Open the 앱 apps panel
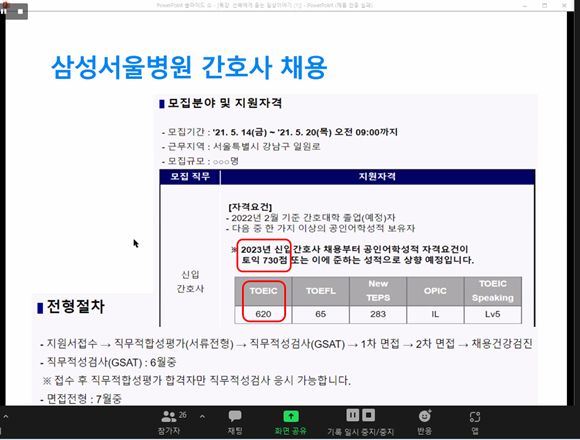Screen dimensions: 580x440 click(x=475, y=422)
